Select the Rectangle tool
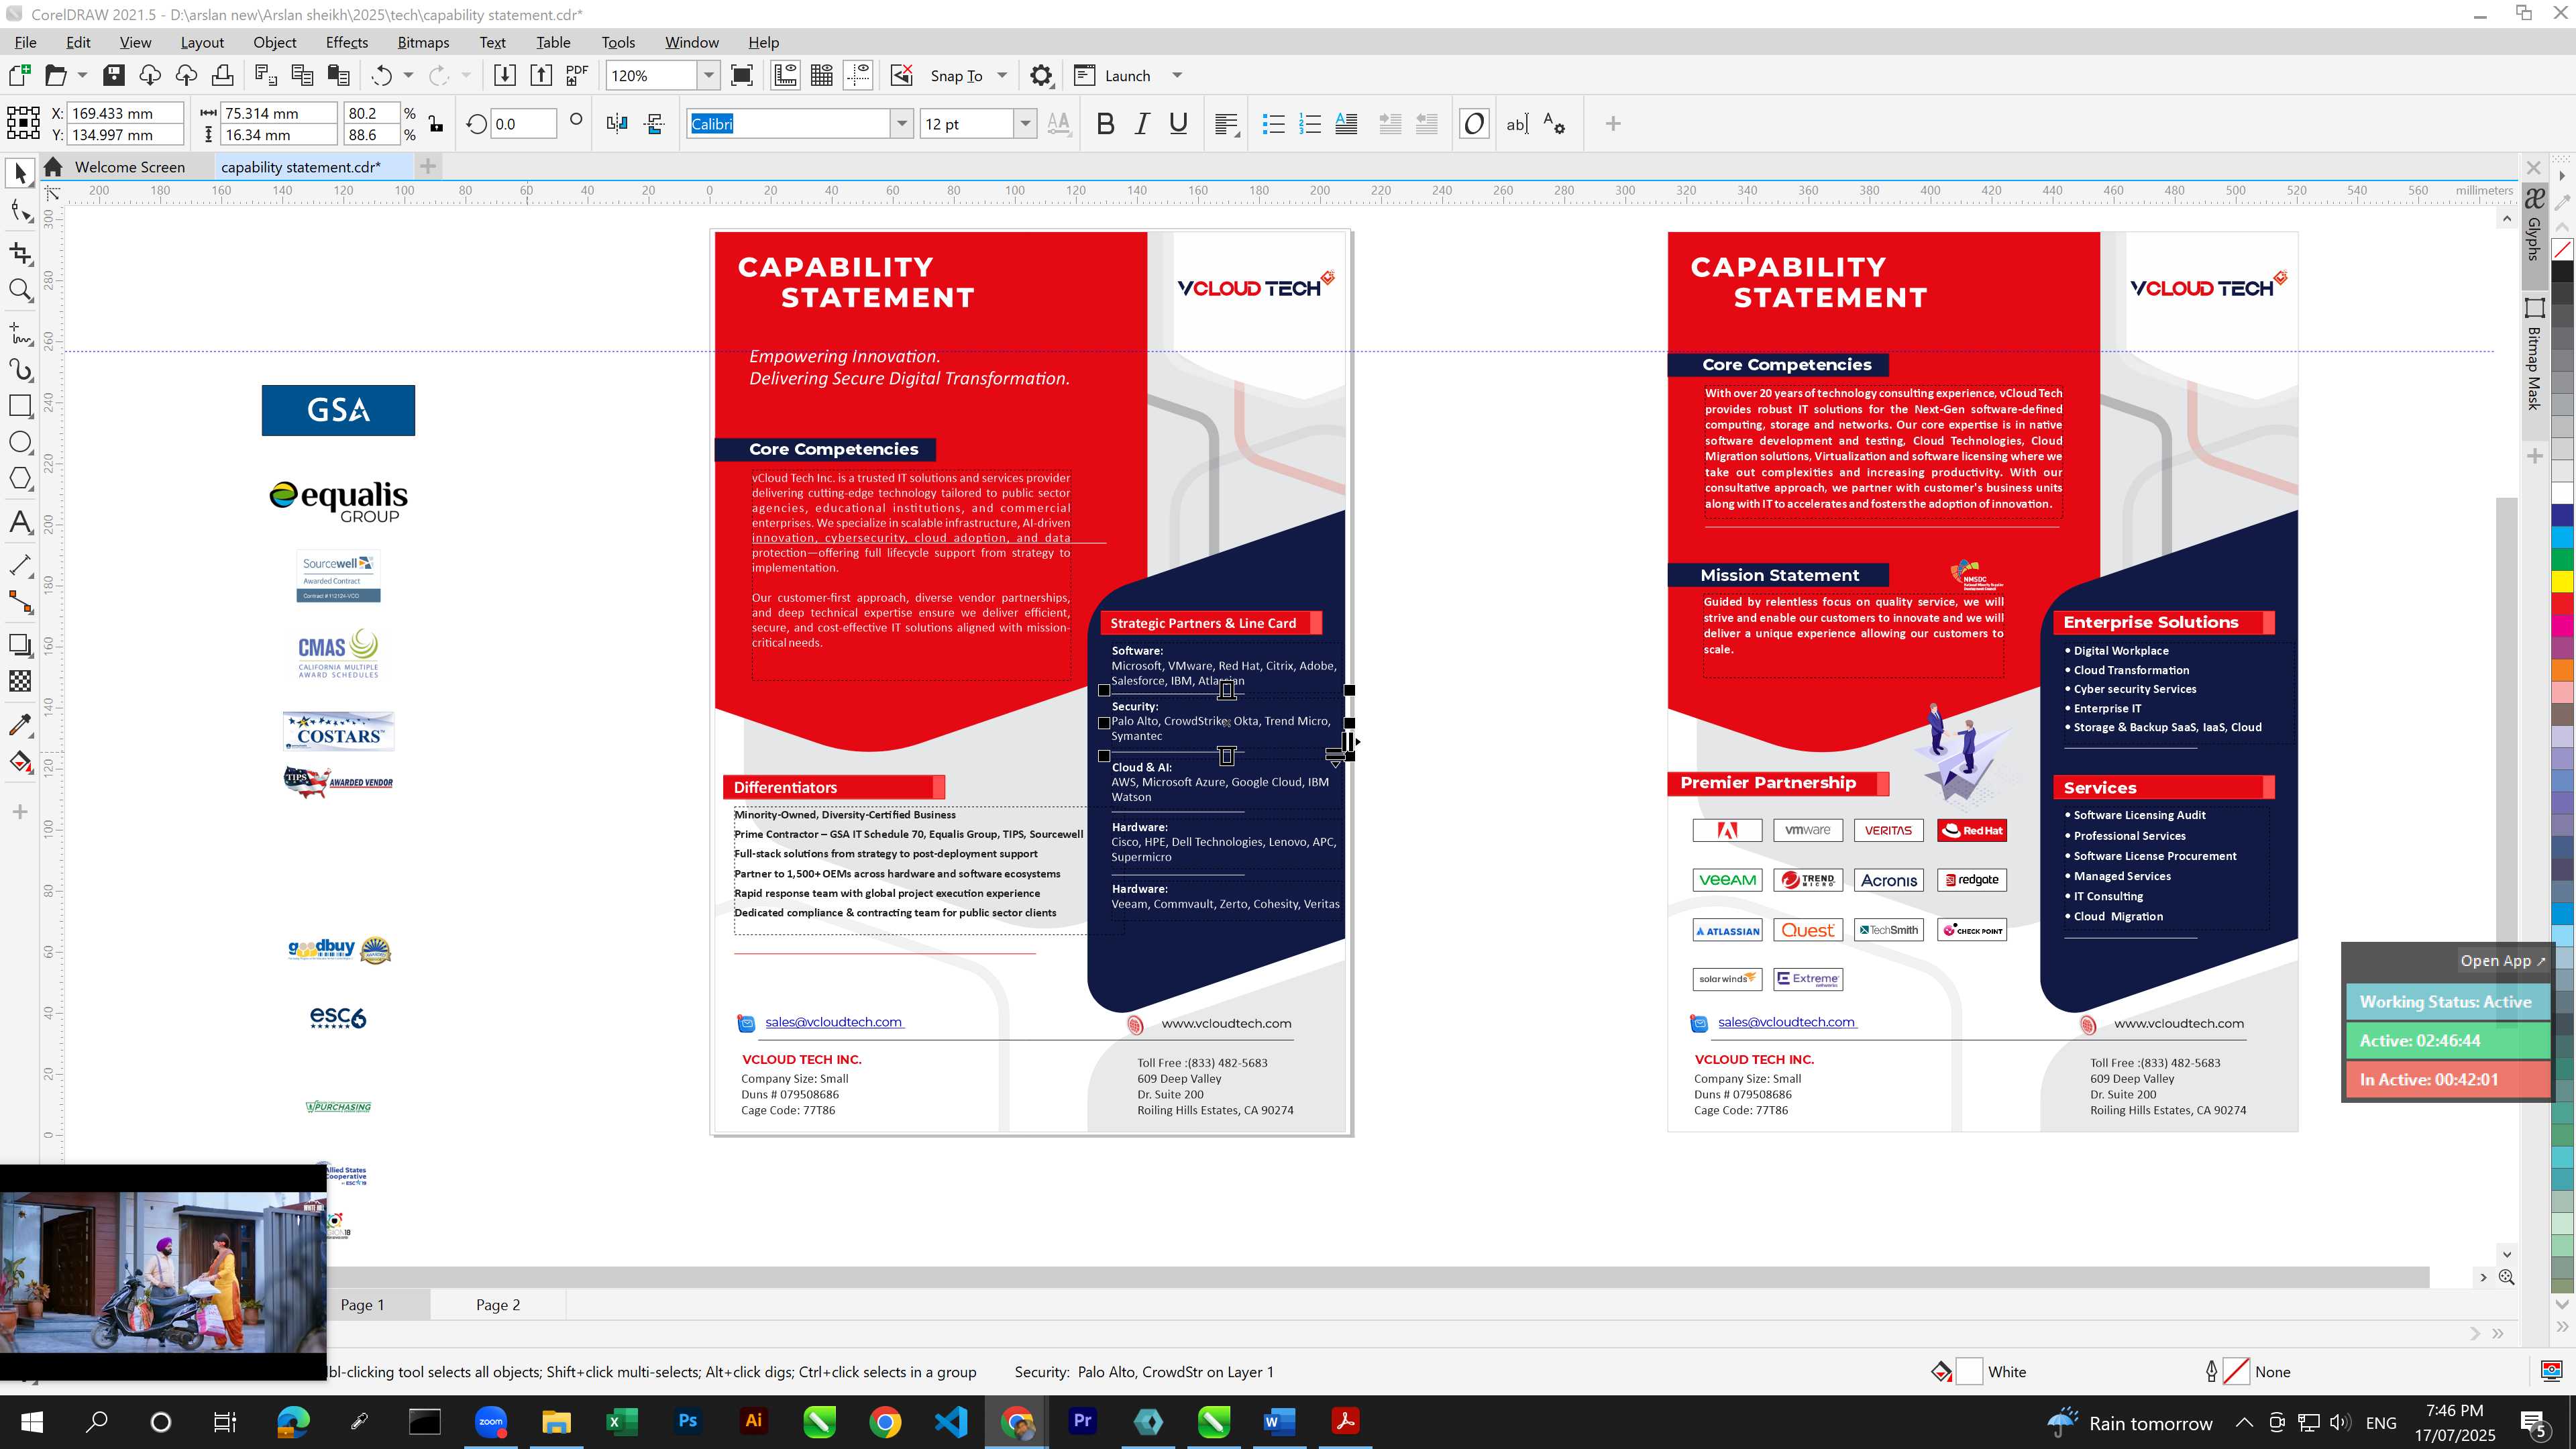The image size is (2576, 1449). [20, 405]
